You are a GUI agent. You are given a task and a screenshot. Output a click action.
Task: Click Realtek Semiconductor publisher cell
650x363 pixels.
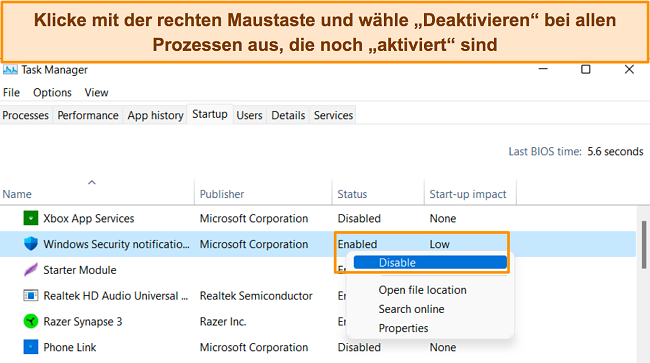click(256, 295)
